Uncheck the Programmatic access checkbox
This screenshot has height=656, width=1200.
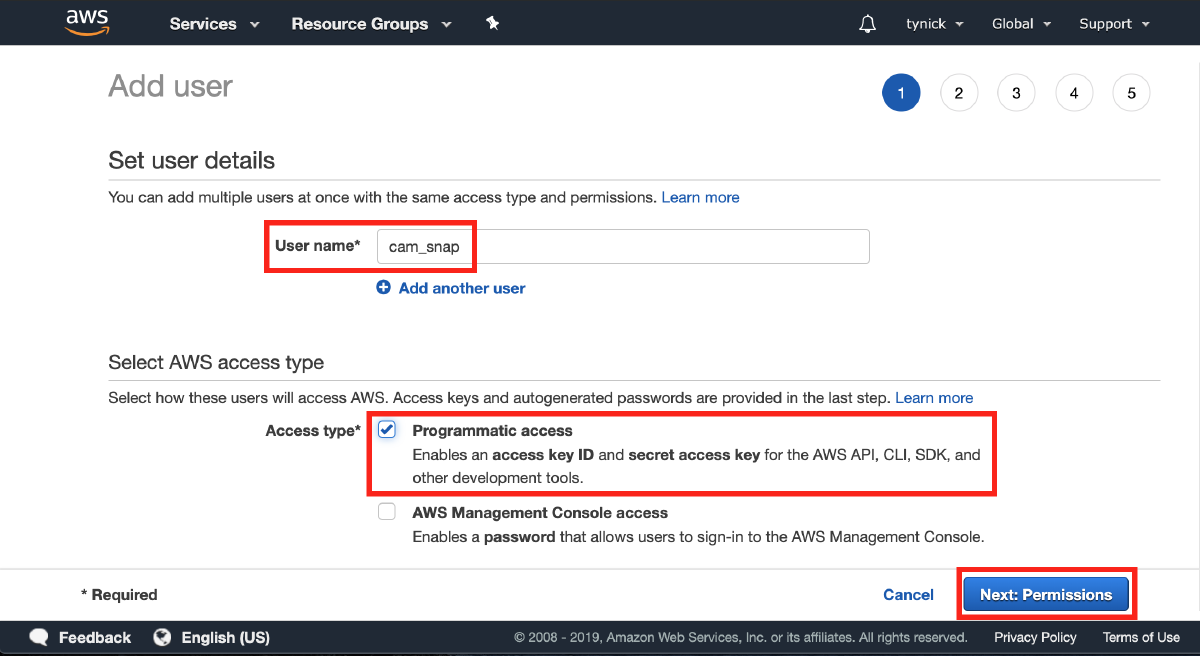pos(386,430)
